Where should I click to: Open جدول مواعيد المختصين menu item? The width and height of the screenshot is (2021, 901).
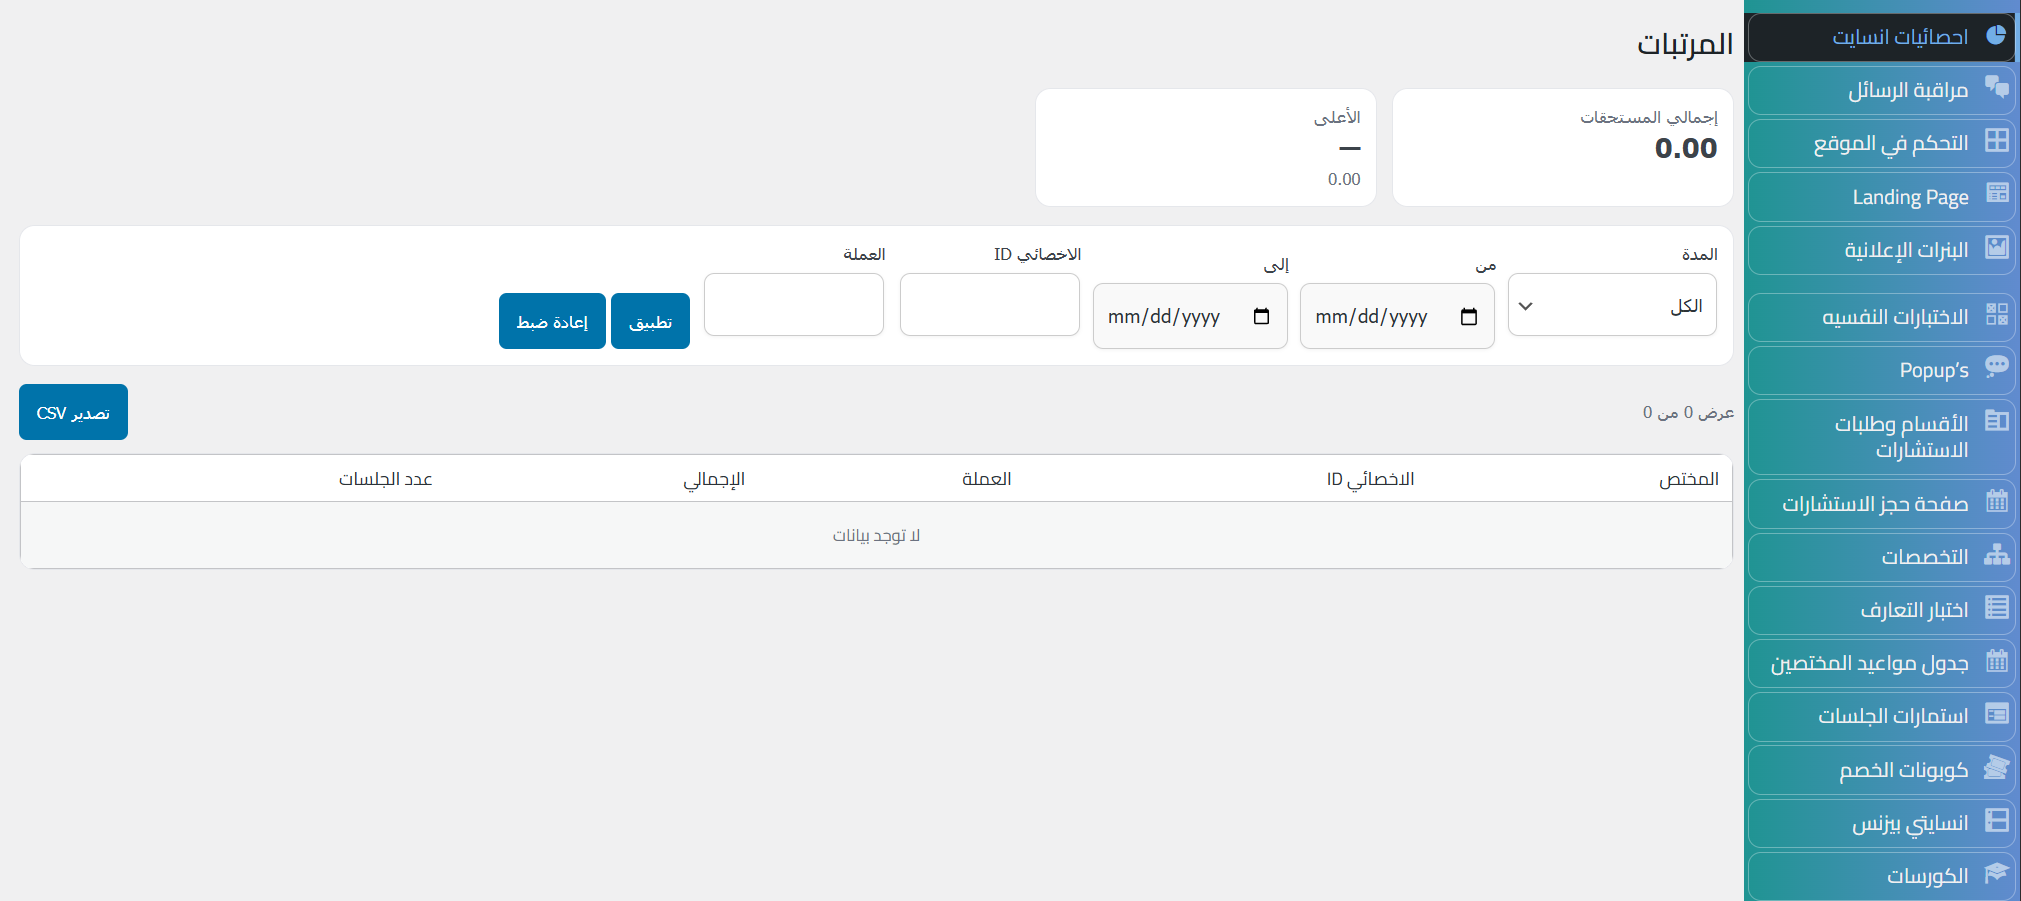pos(1869,663)
